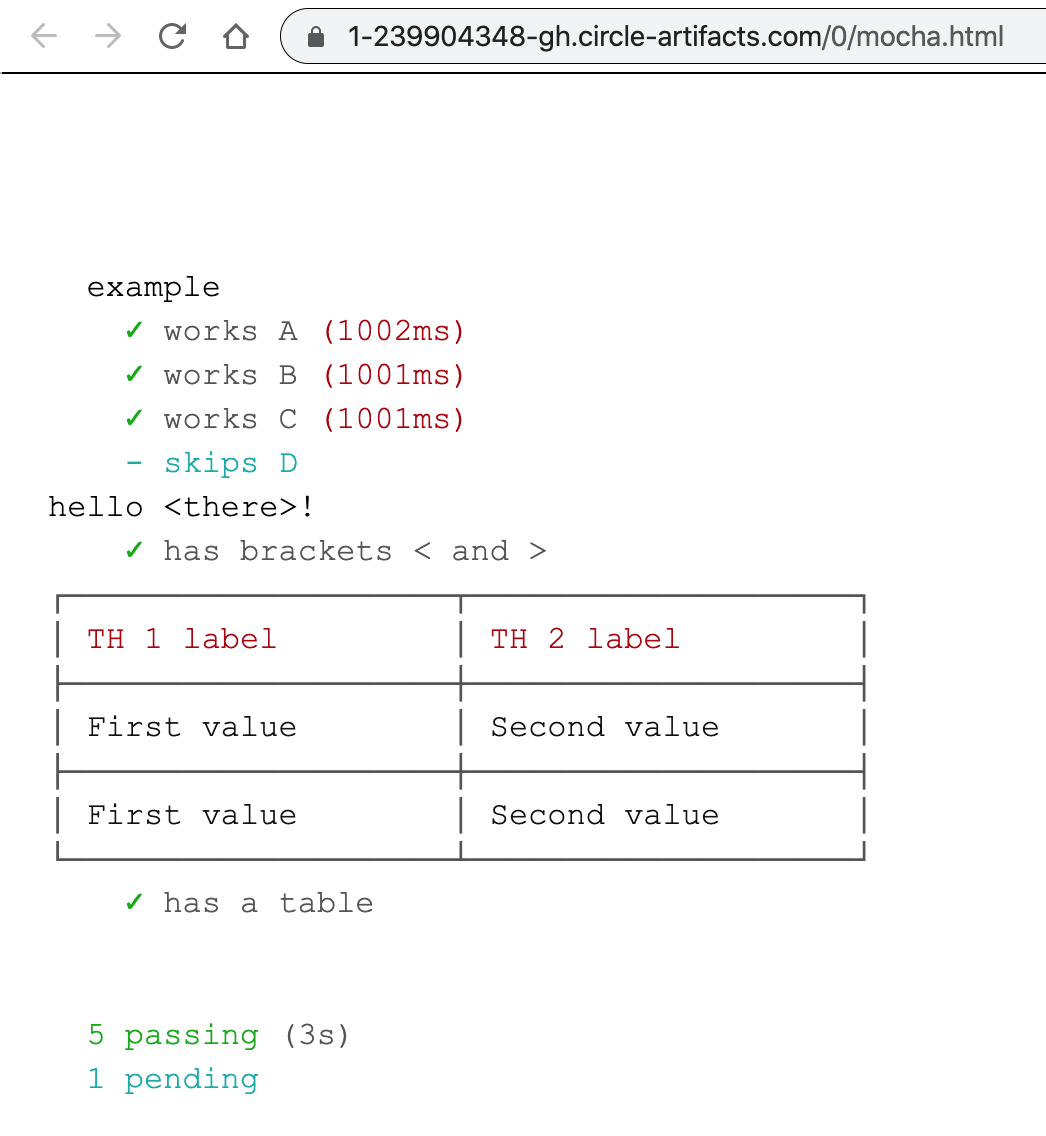This screenshot has width=1046, height=1136.
Task: Click the browser back arrow
Action: [43, 36]
